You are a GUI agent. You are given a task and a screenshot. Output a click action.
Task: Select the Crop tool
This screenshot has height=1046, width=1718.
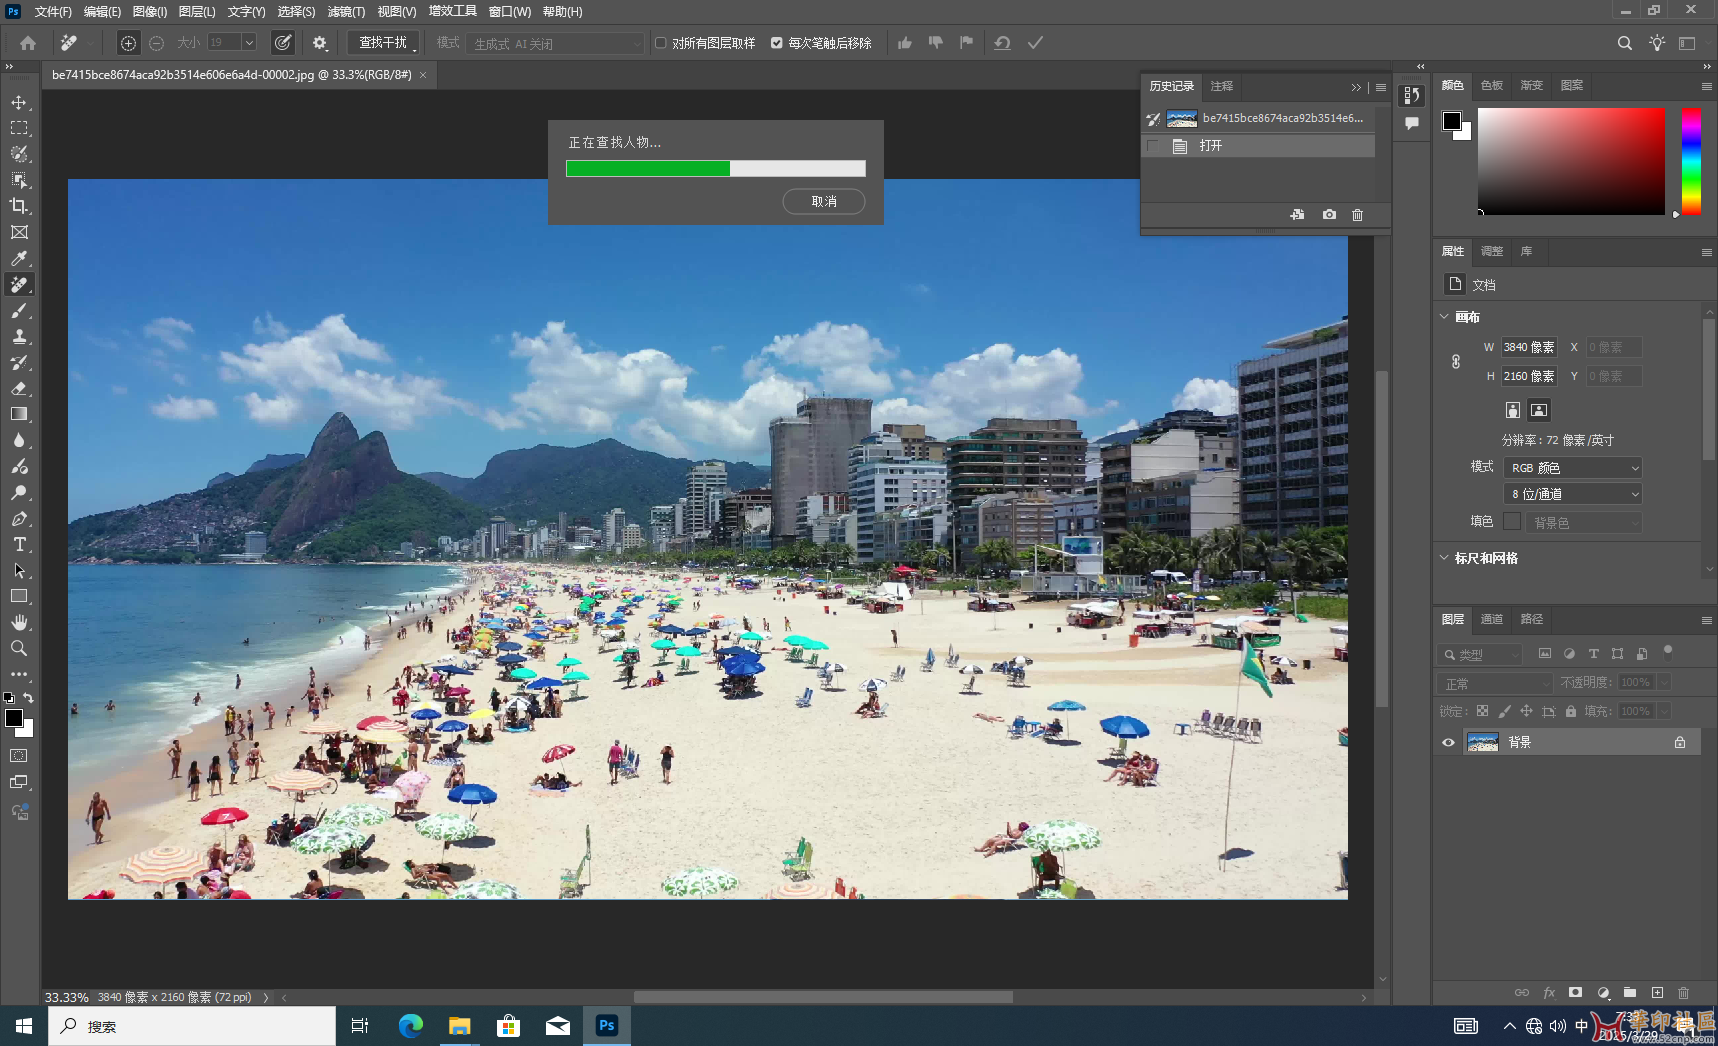tap(19, 206)
